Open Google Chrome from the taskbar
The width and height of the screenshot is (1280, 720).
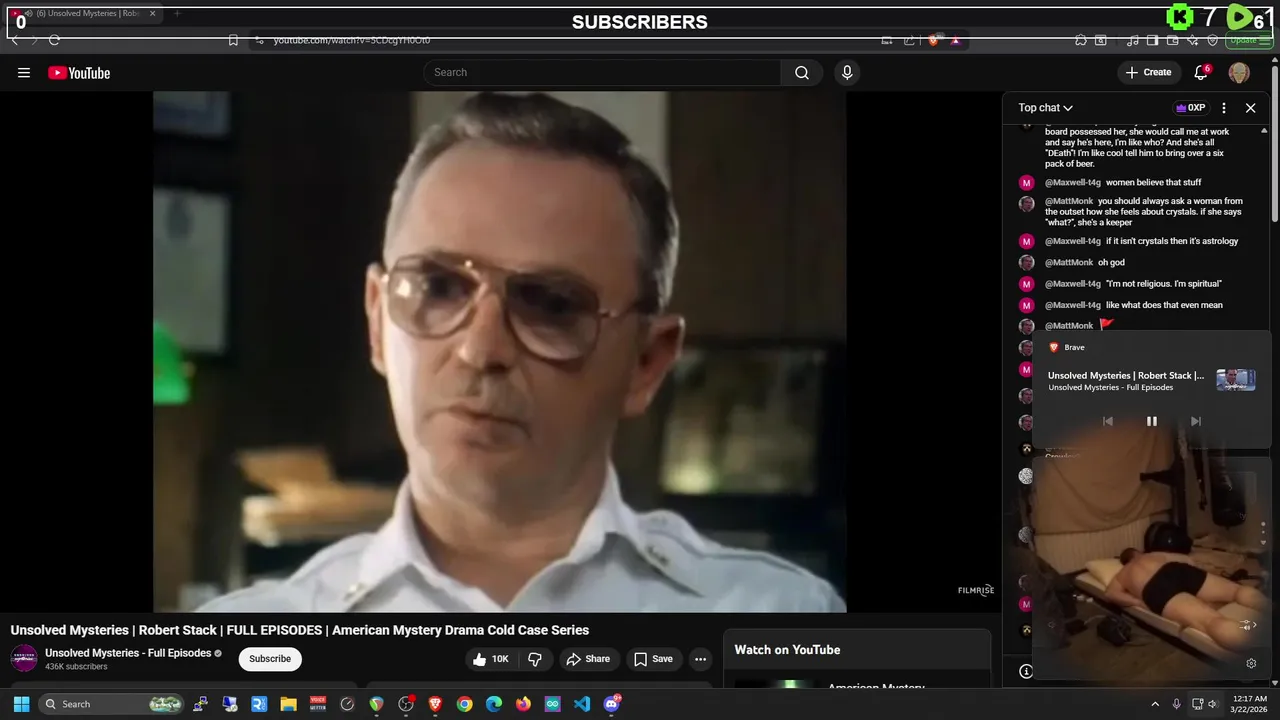(x=464, y=704)
